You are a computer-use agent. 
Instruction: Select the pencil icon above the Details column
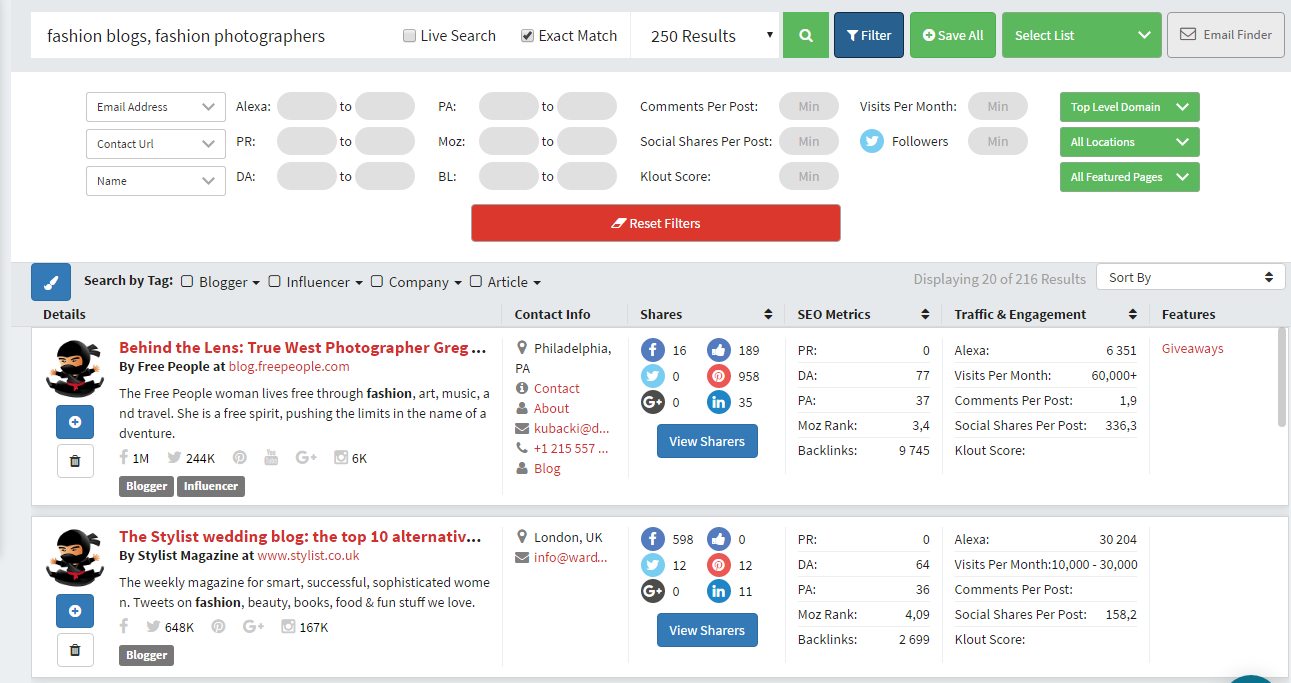point(51,282)
